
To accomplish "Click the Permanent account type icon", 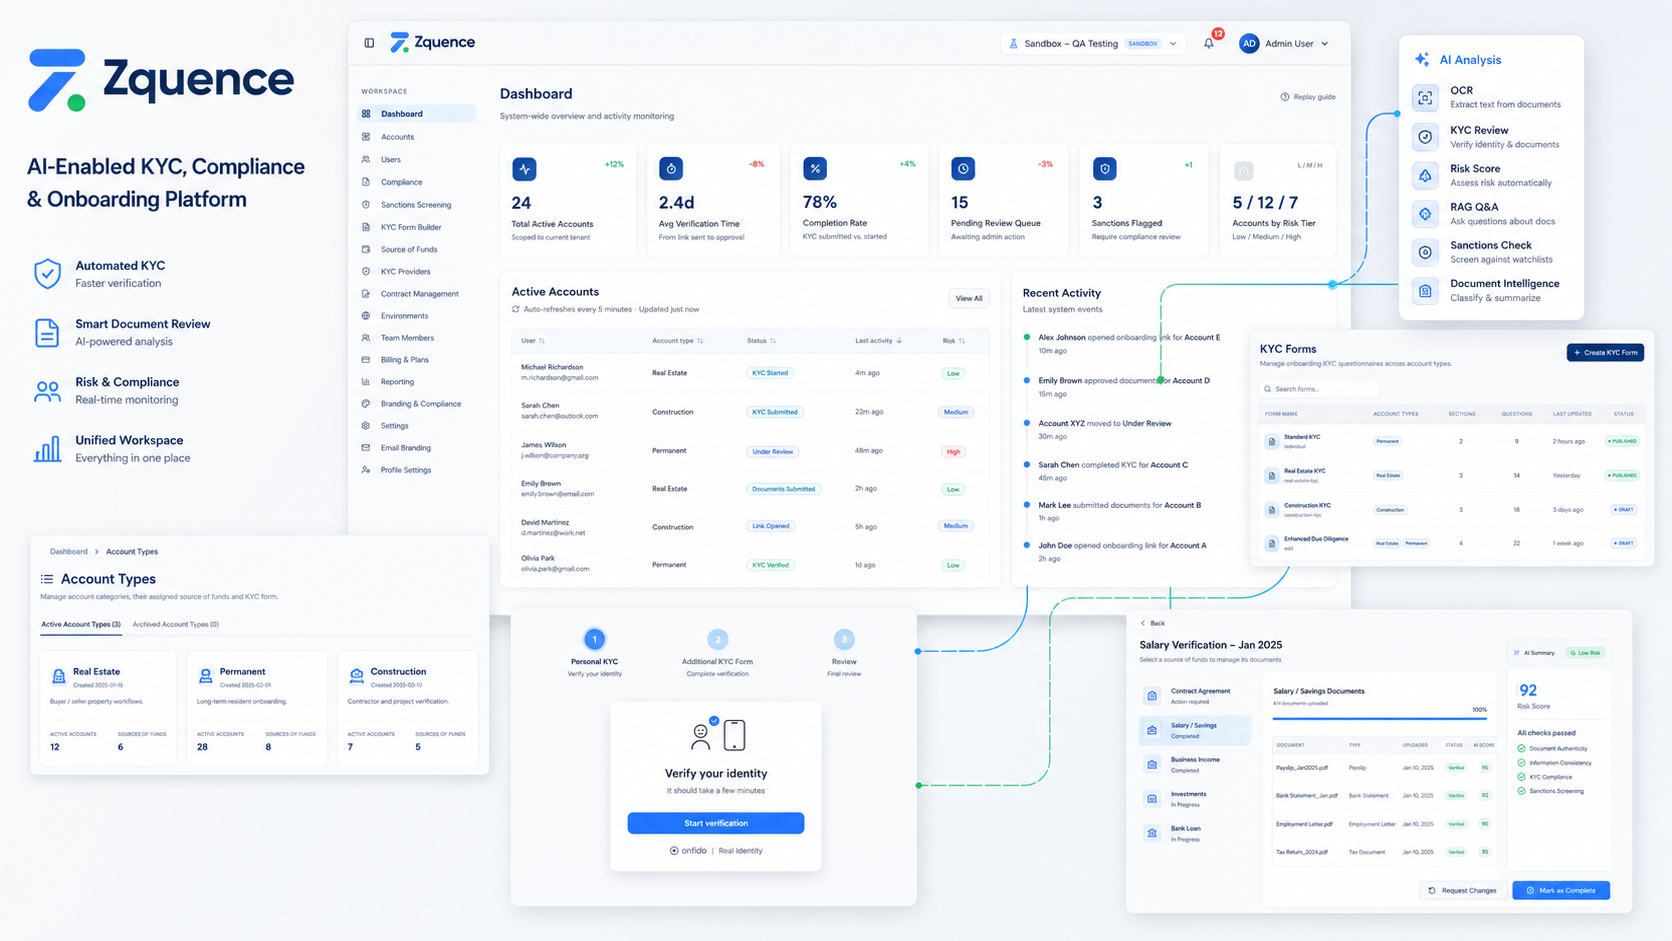I will pyautogui.click(x=205, y=677).
